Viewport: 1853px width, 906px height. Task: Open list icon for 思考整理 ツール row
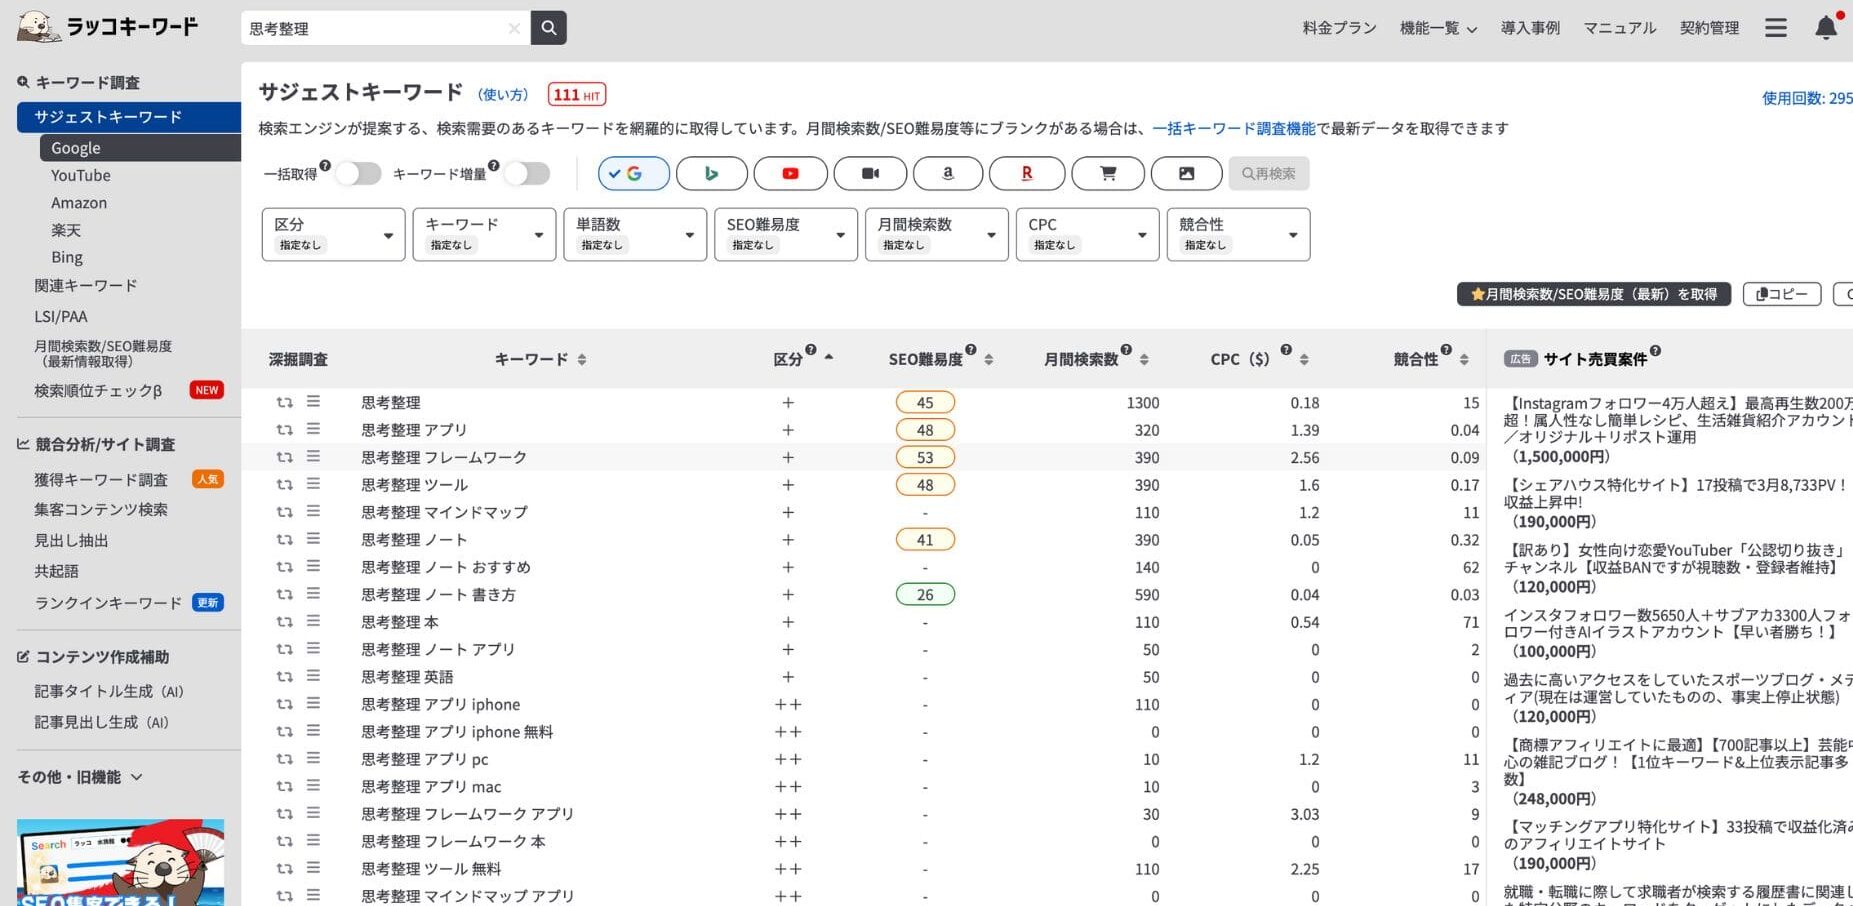pos(313,484)
